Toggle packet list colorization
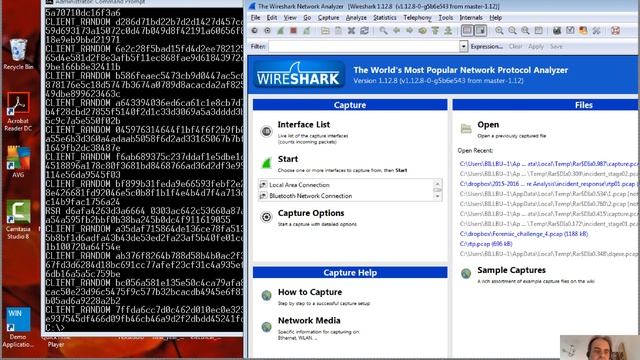The width and height of the screenshot is (640, 360). click(467, 31)
